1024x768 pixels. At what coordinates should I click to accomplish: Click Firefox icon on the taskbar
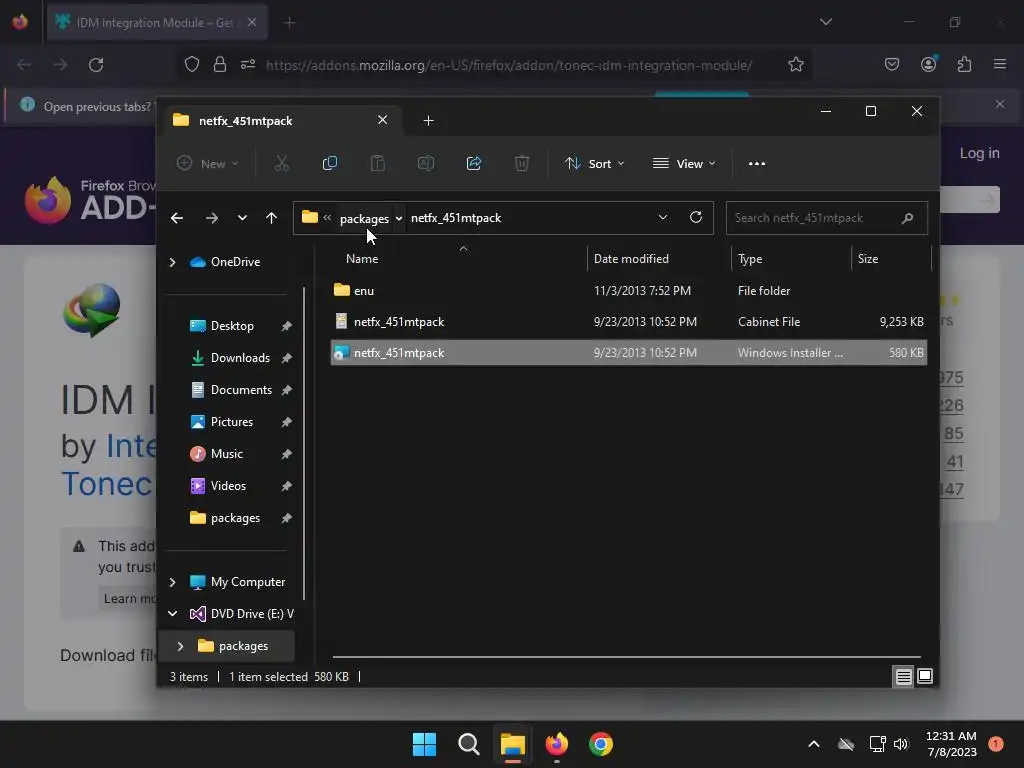tap(557, 744)
